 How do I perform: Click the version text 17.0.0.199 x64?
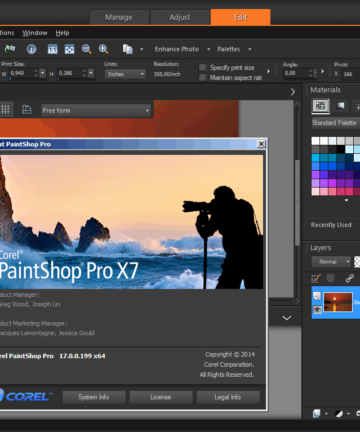click(x=82, y=356)
